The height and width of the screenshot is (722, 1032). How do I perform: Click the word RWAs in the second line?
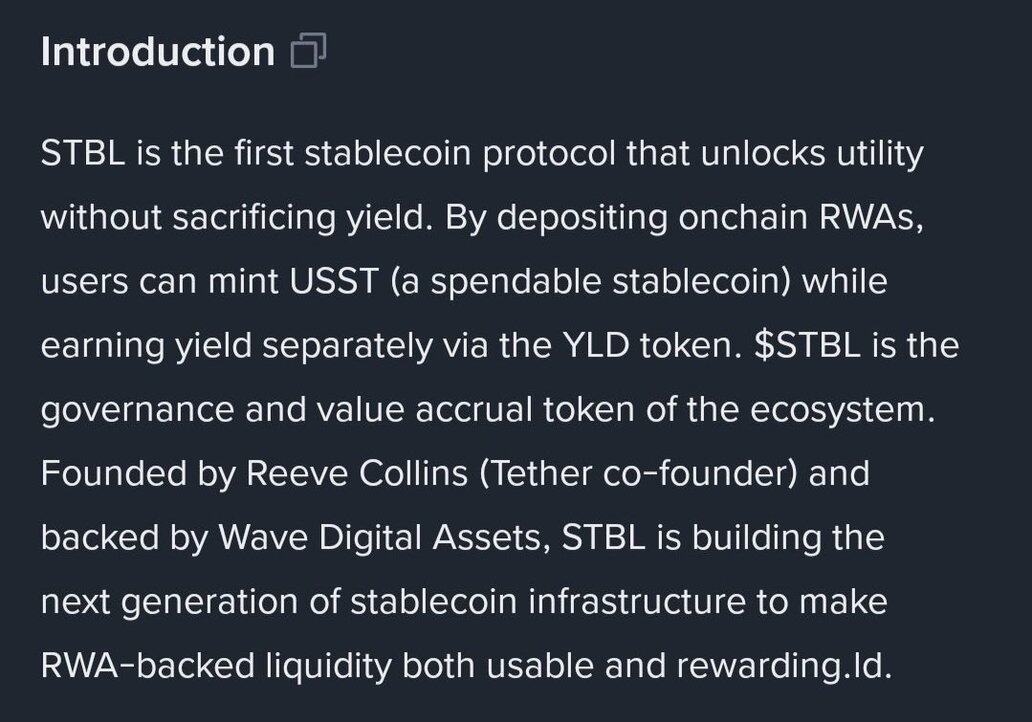(x=871, y=217)
